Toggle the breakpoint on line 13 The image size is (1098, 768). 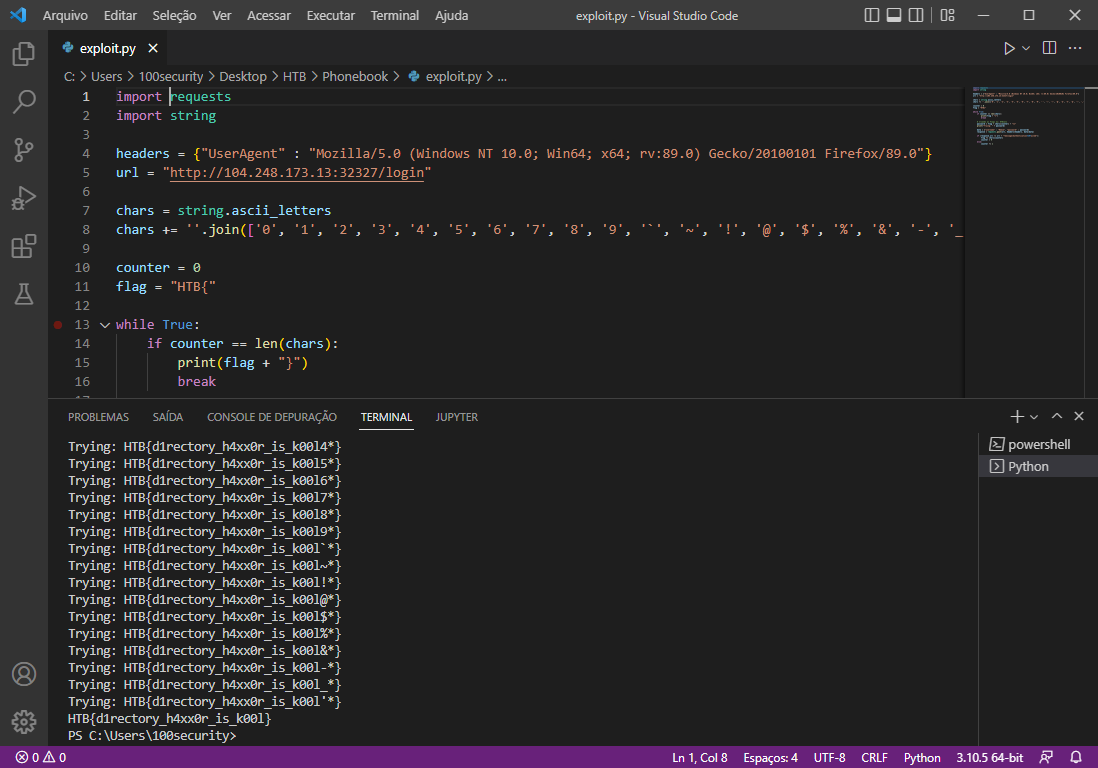[58, 325]
